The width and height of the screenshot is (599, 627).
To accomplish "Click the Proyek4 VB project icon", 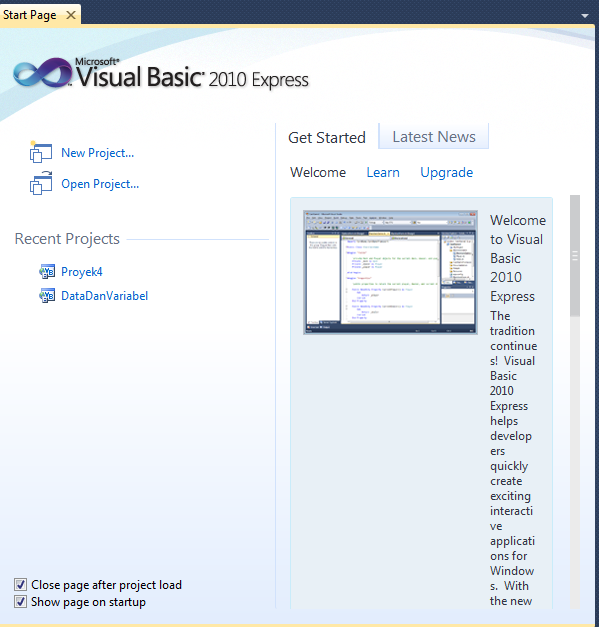I will [47, 272].
